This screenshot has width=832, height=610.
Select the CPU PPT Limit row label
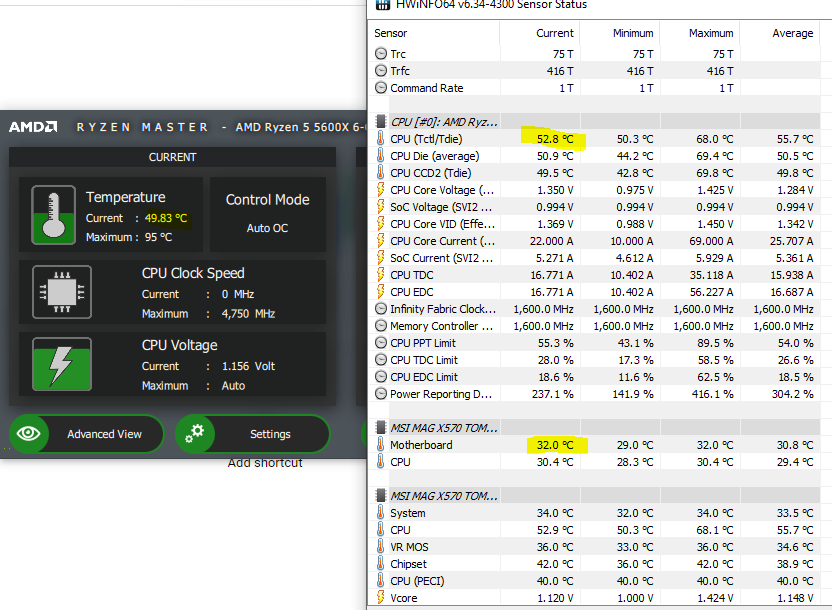[x=423, y=343]
